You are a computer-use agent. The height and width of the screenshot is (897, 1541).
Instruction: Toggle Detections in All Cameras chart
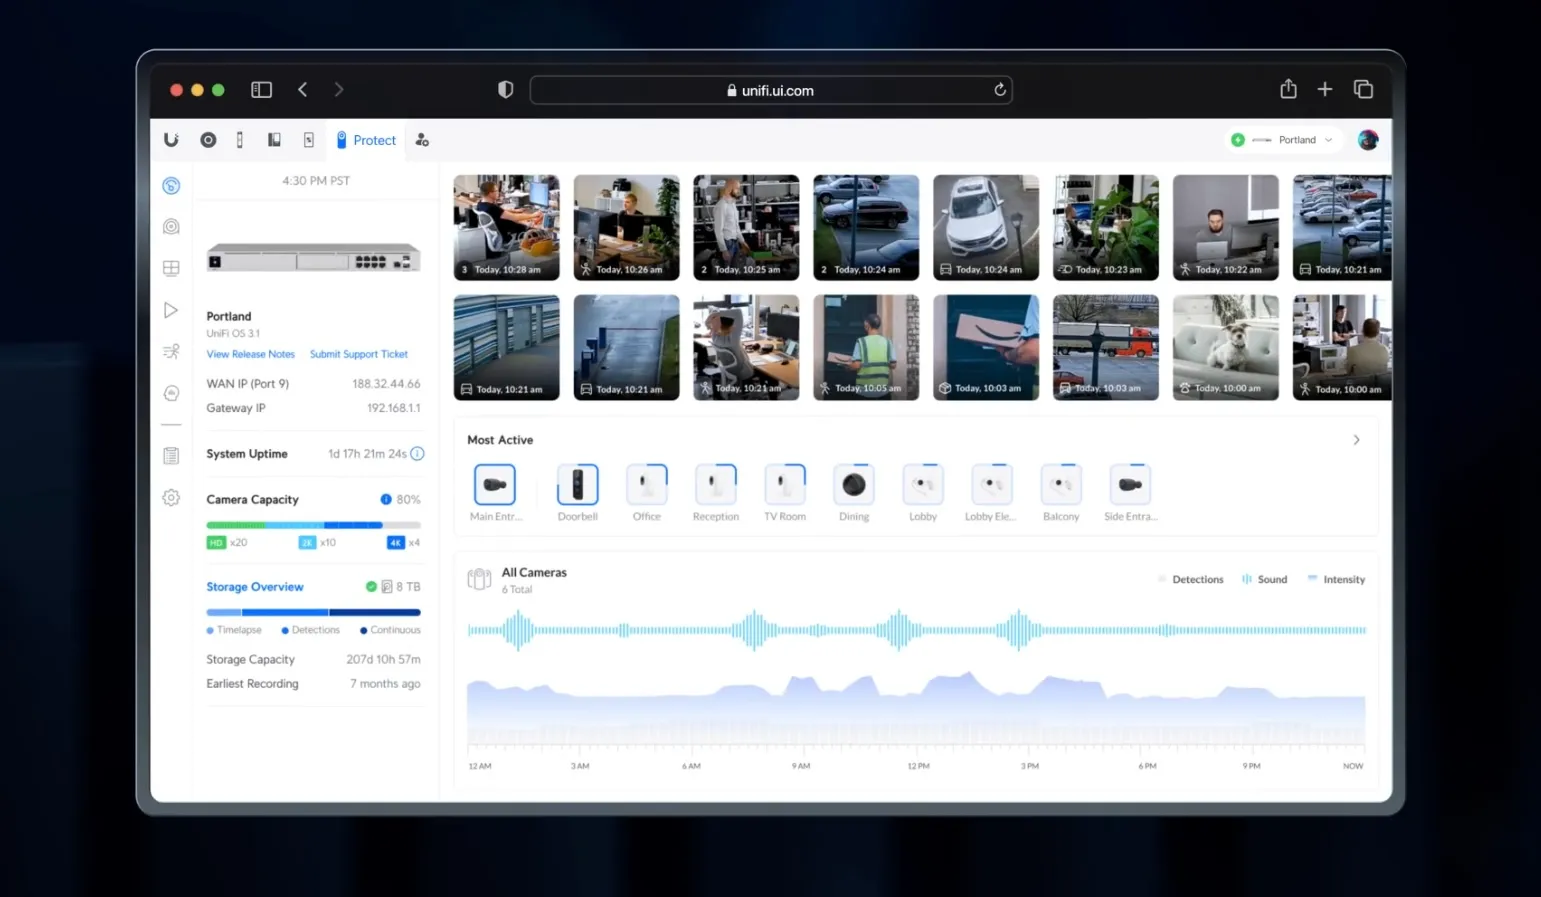click(1190, 580)
